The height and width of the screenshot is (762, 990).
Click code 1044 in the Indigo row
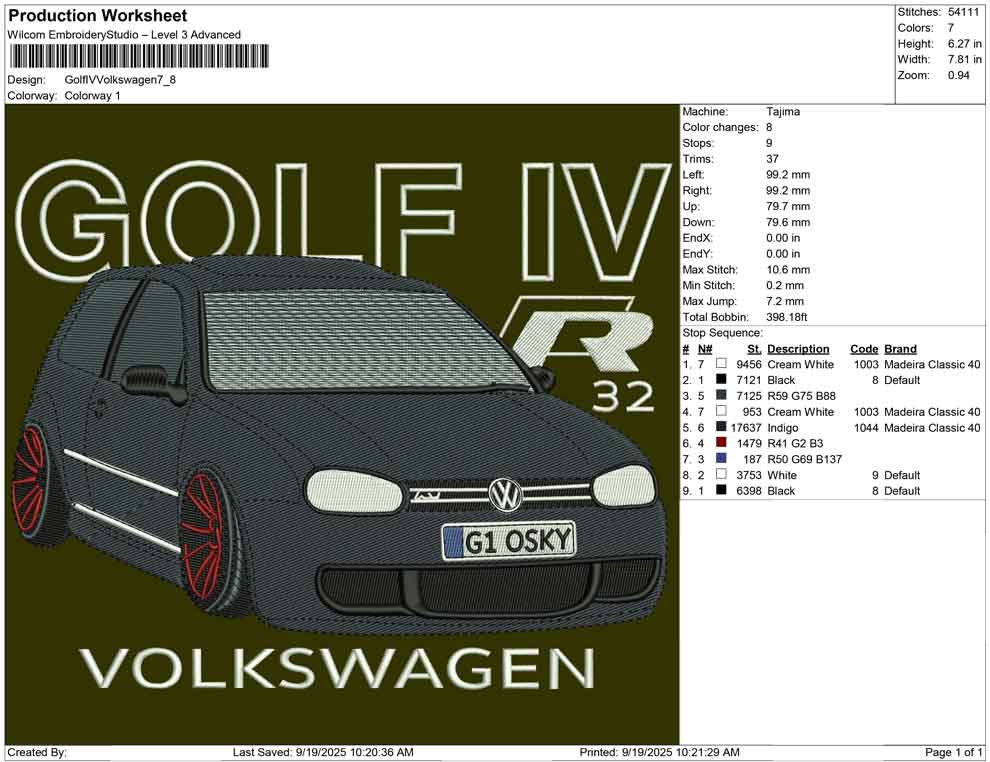point(866,427)
